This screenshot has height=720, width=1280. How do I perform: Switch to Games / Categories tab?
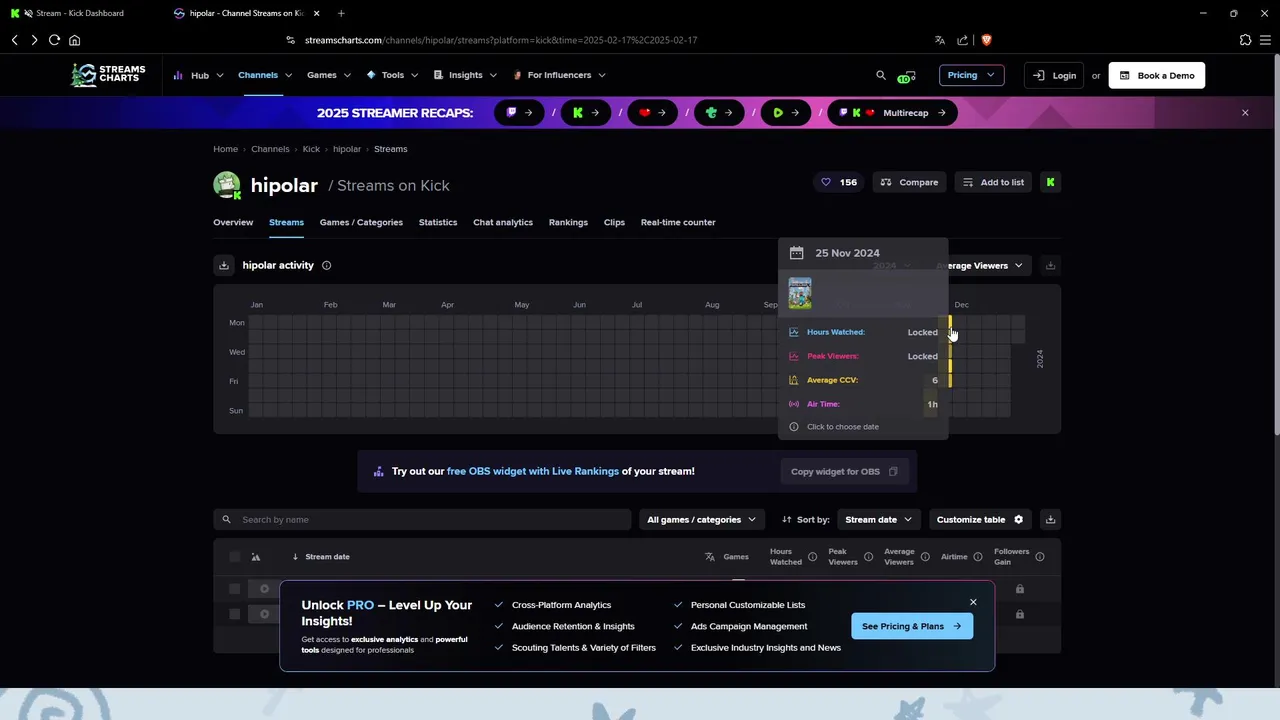(361, 222)
